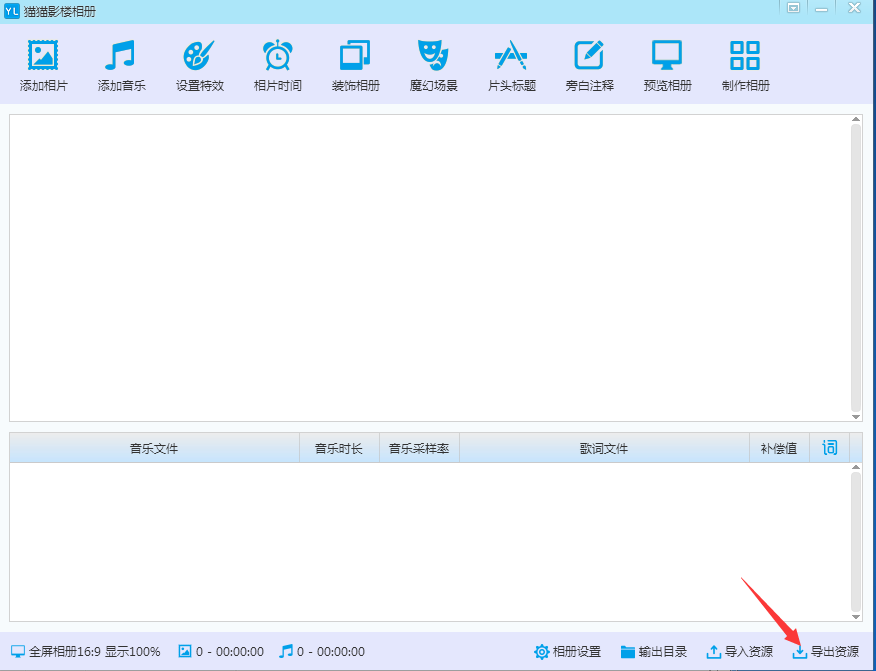Open 设置特效 to set special effects
Image resolution: width=876 pixels, height=671 pixels.
click(x=199, y=63)
